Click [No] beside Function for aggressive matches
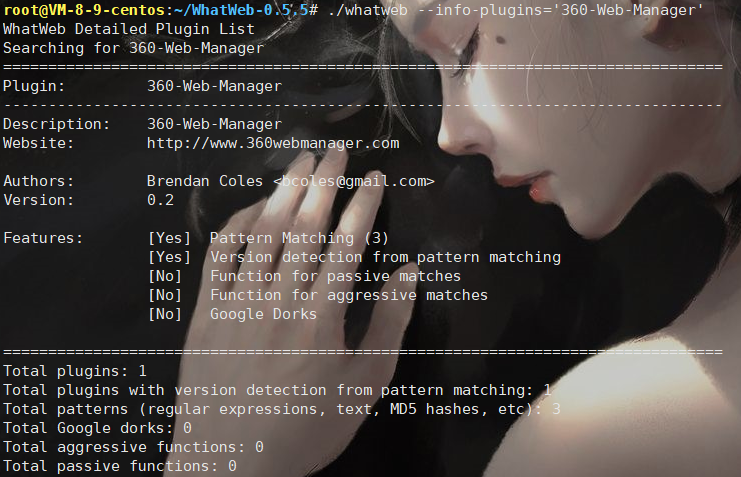This screenshot has height=477, width=741. pyautogui.click(x=165, y=295)
